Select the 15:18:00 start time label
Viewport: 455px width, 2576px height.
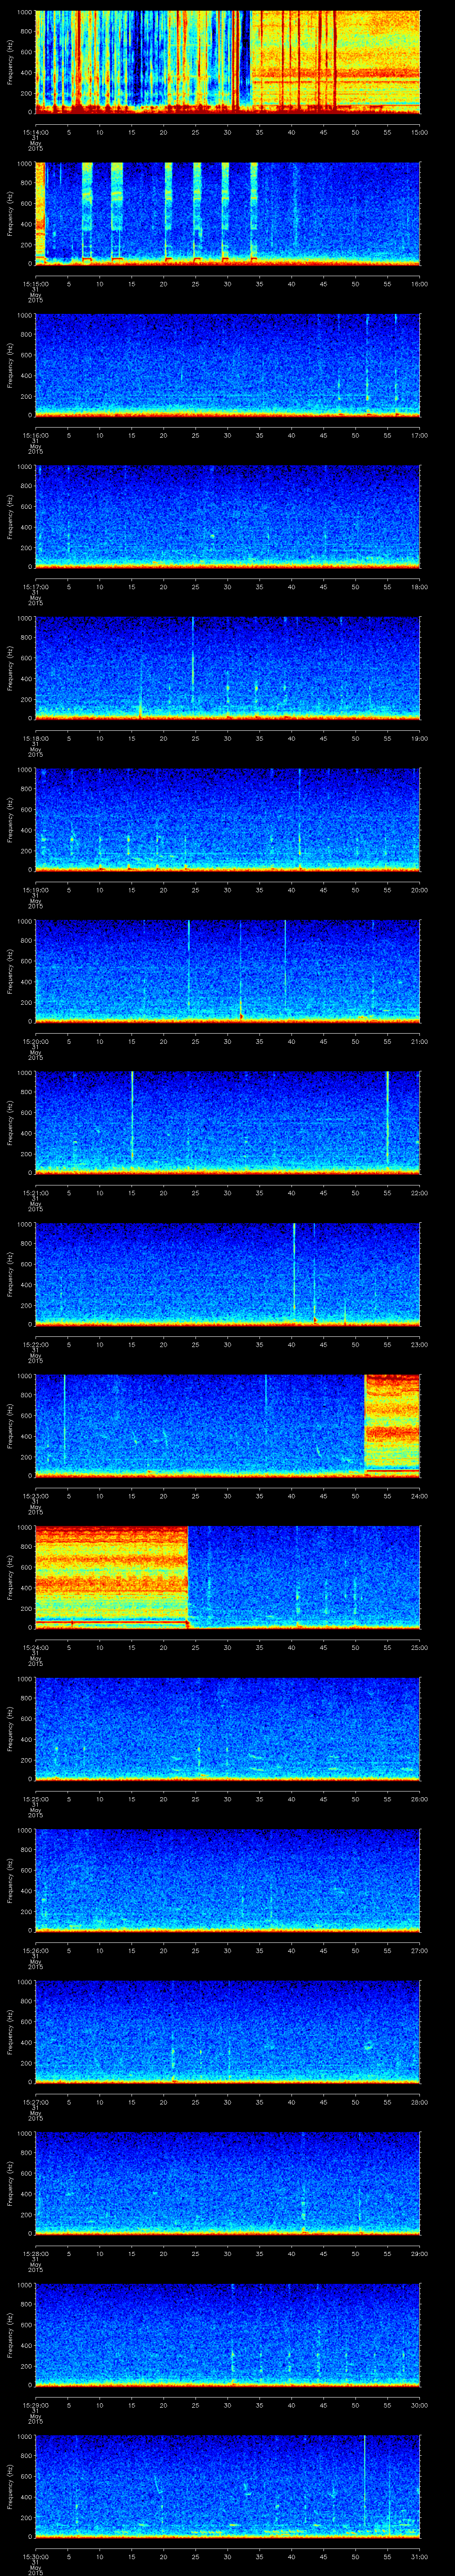tap(35, 738)
